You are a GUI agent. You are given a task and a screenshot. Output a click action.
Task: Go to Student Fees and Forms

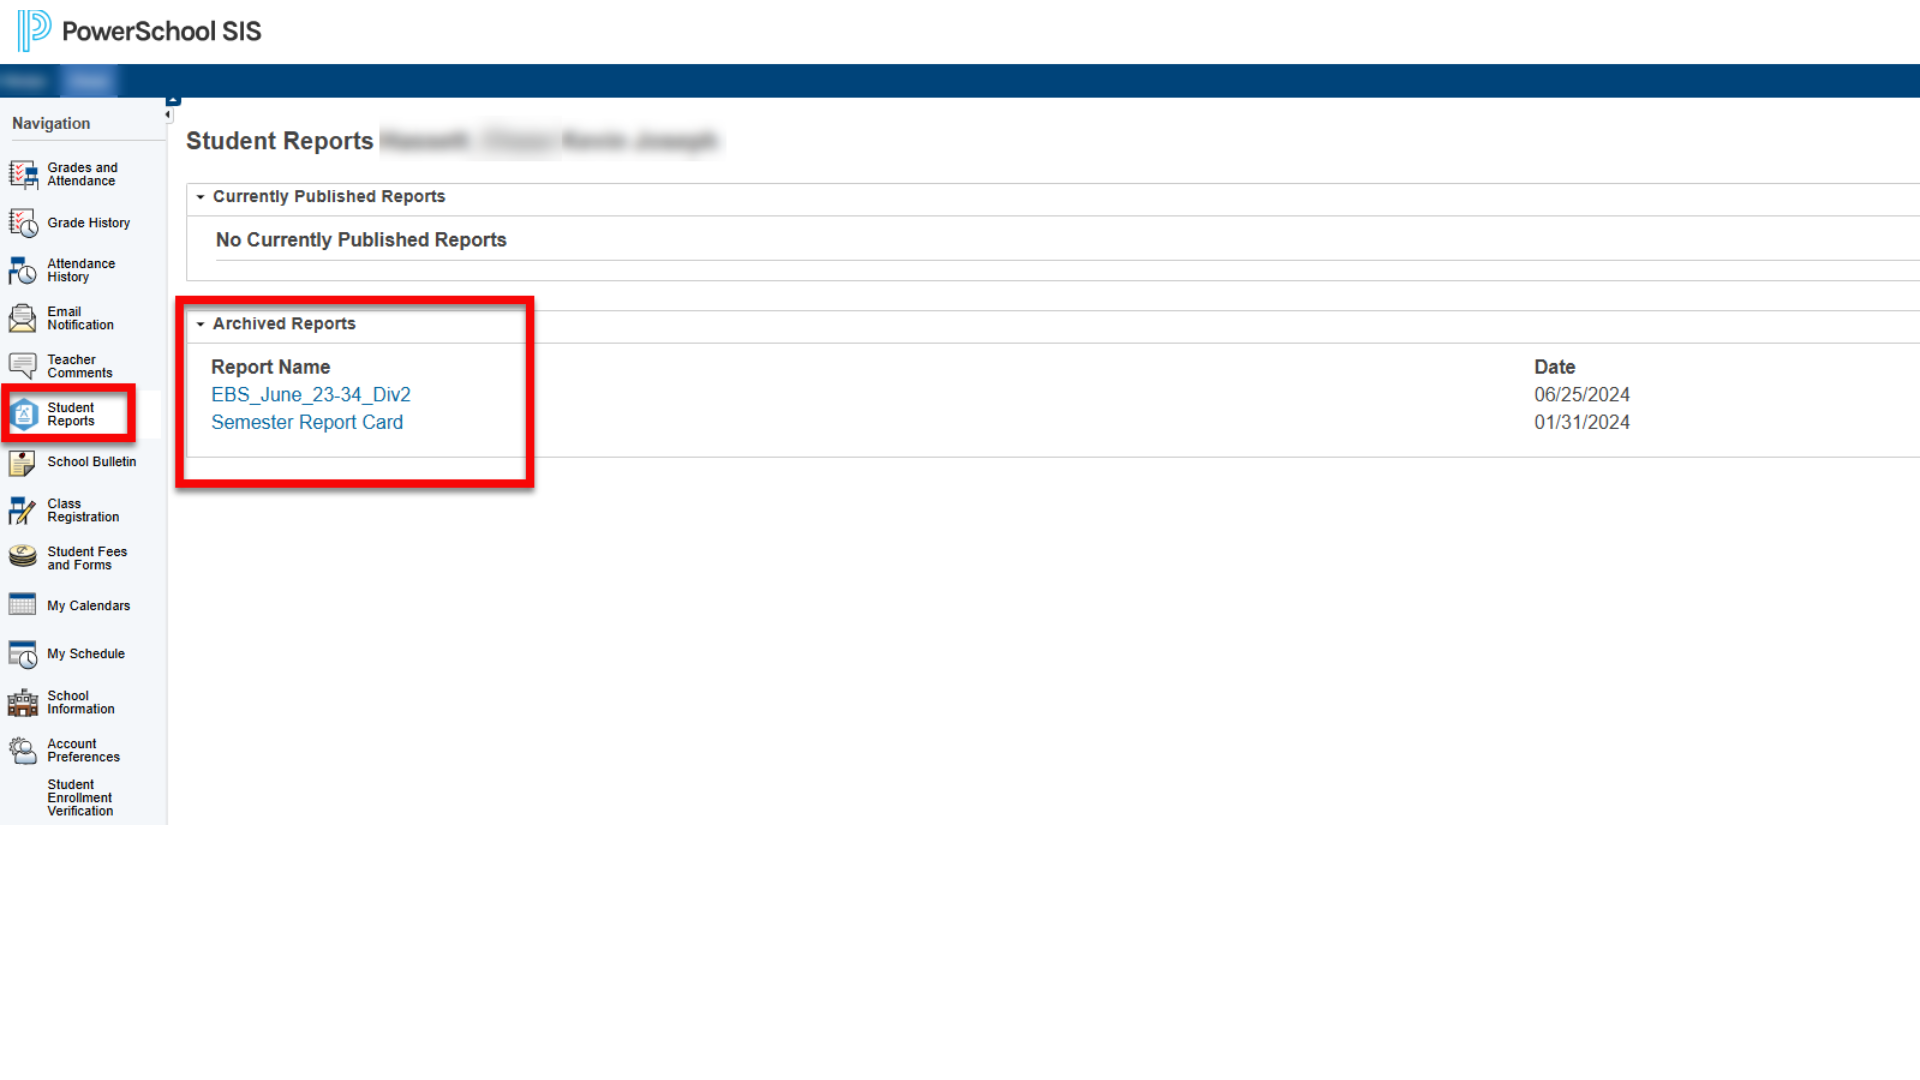pyautogui.click(x=87, y=558)
